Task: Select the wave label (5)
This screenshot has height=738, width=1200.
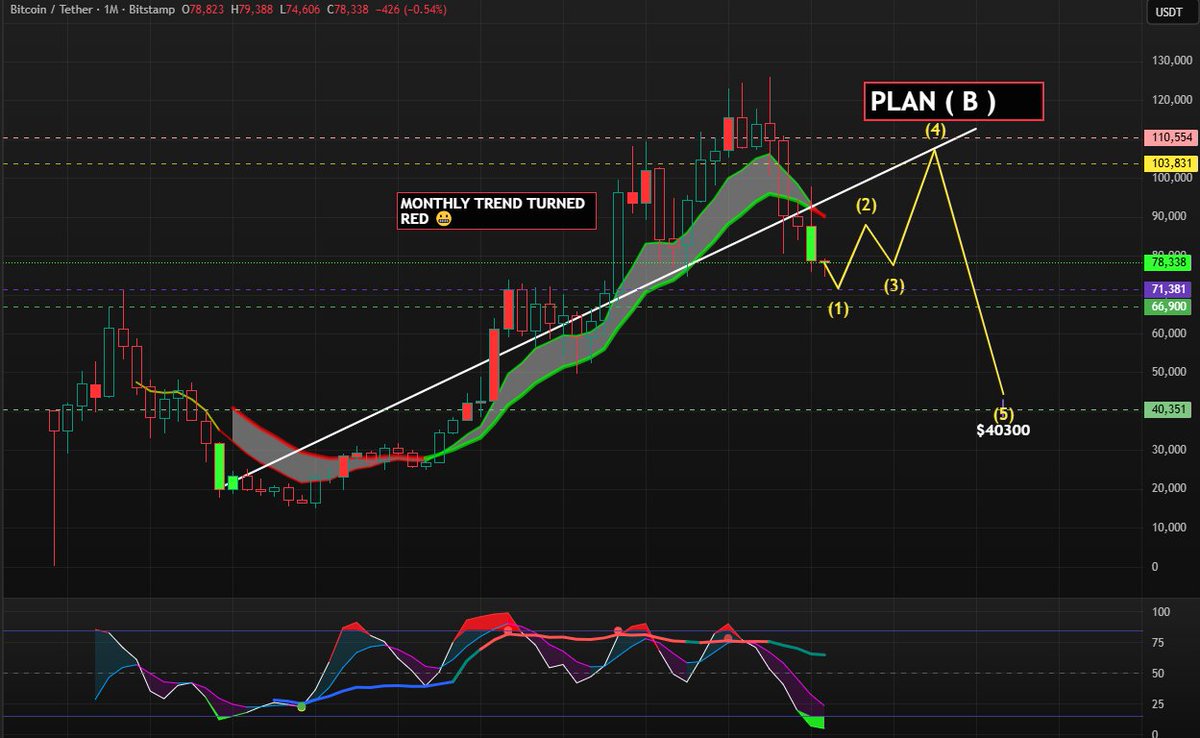Action: pyautogui.click(x=1004, y=413)
